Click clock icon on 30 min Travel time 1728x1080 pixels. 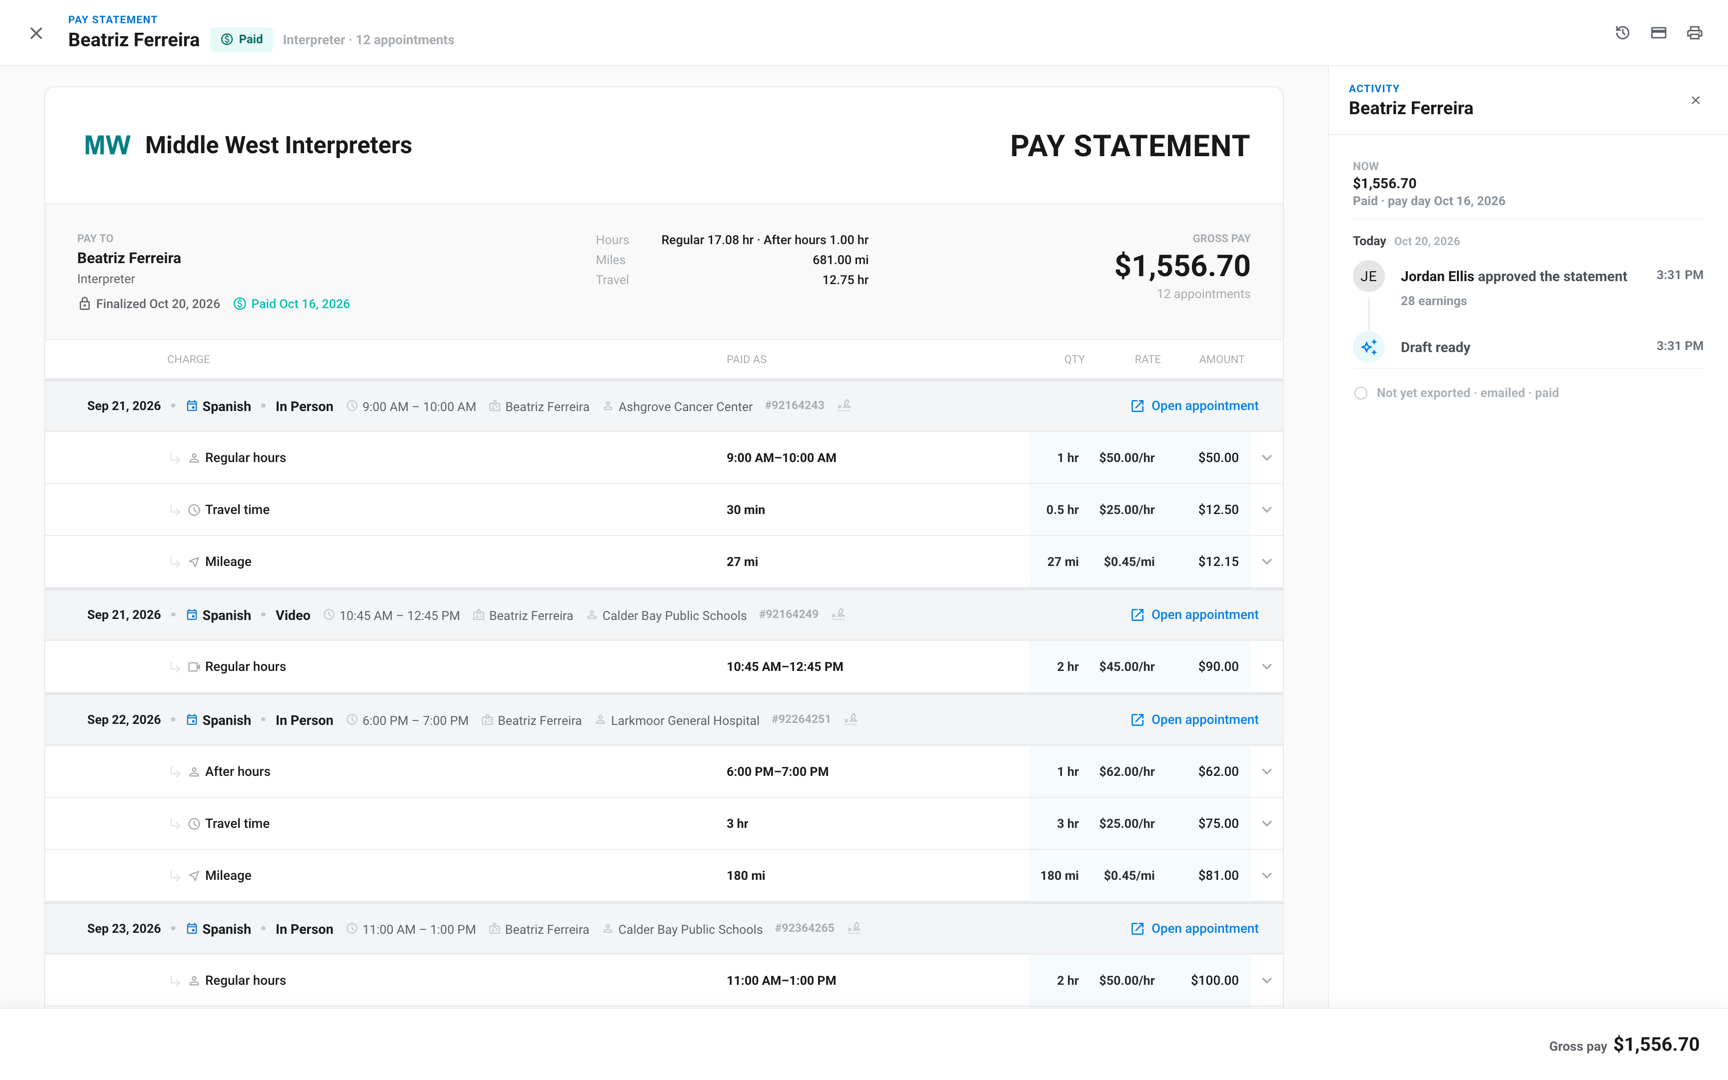click(x=194, y=510)
